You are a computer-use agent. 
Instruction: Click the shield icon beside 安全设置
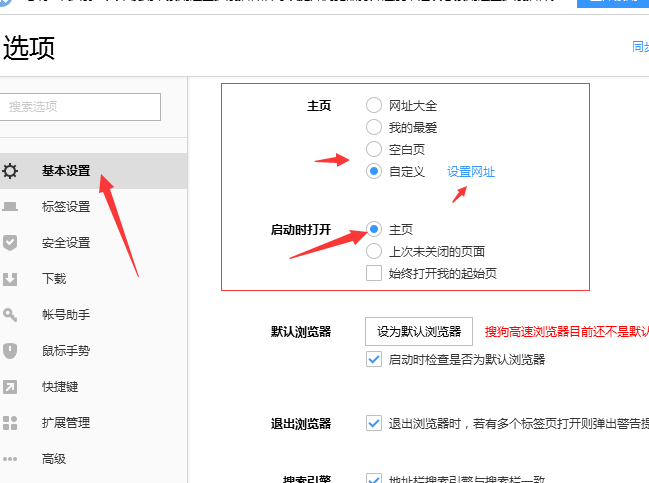click(x=10, y=243)
